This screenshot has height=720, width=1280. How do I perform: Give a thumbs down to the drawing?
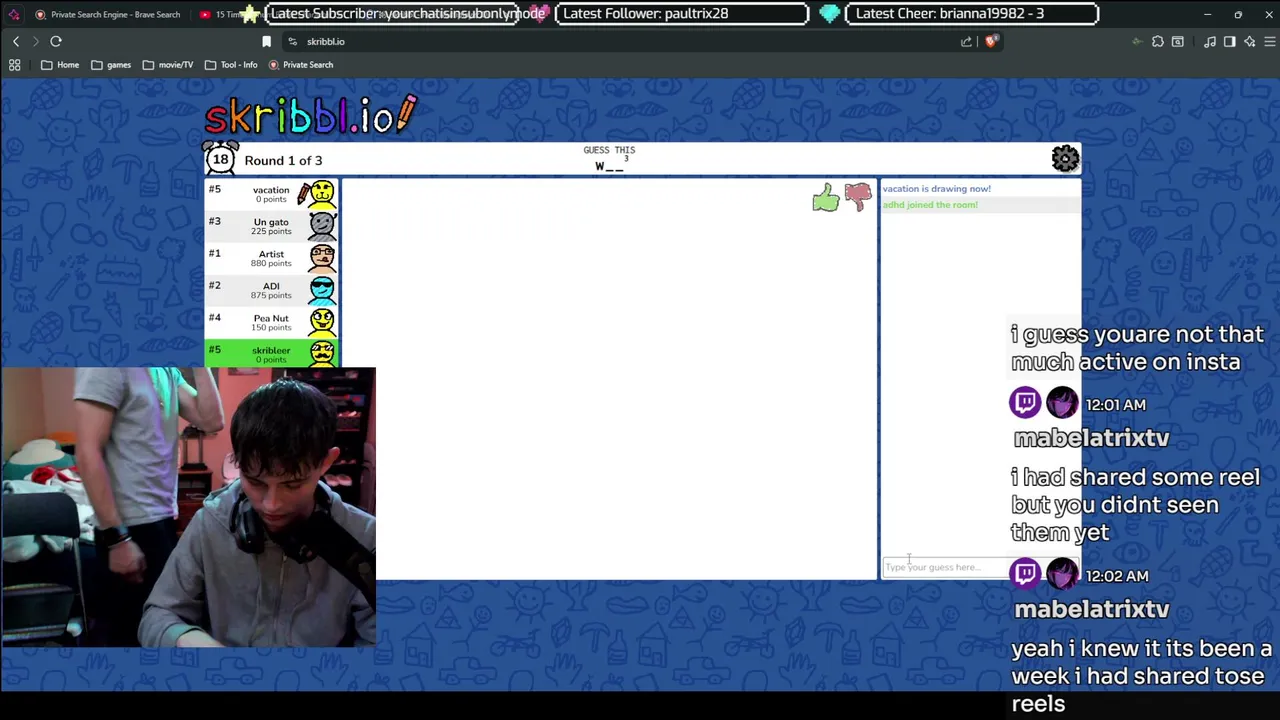[858, 197]
